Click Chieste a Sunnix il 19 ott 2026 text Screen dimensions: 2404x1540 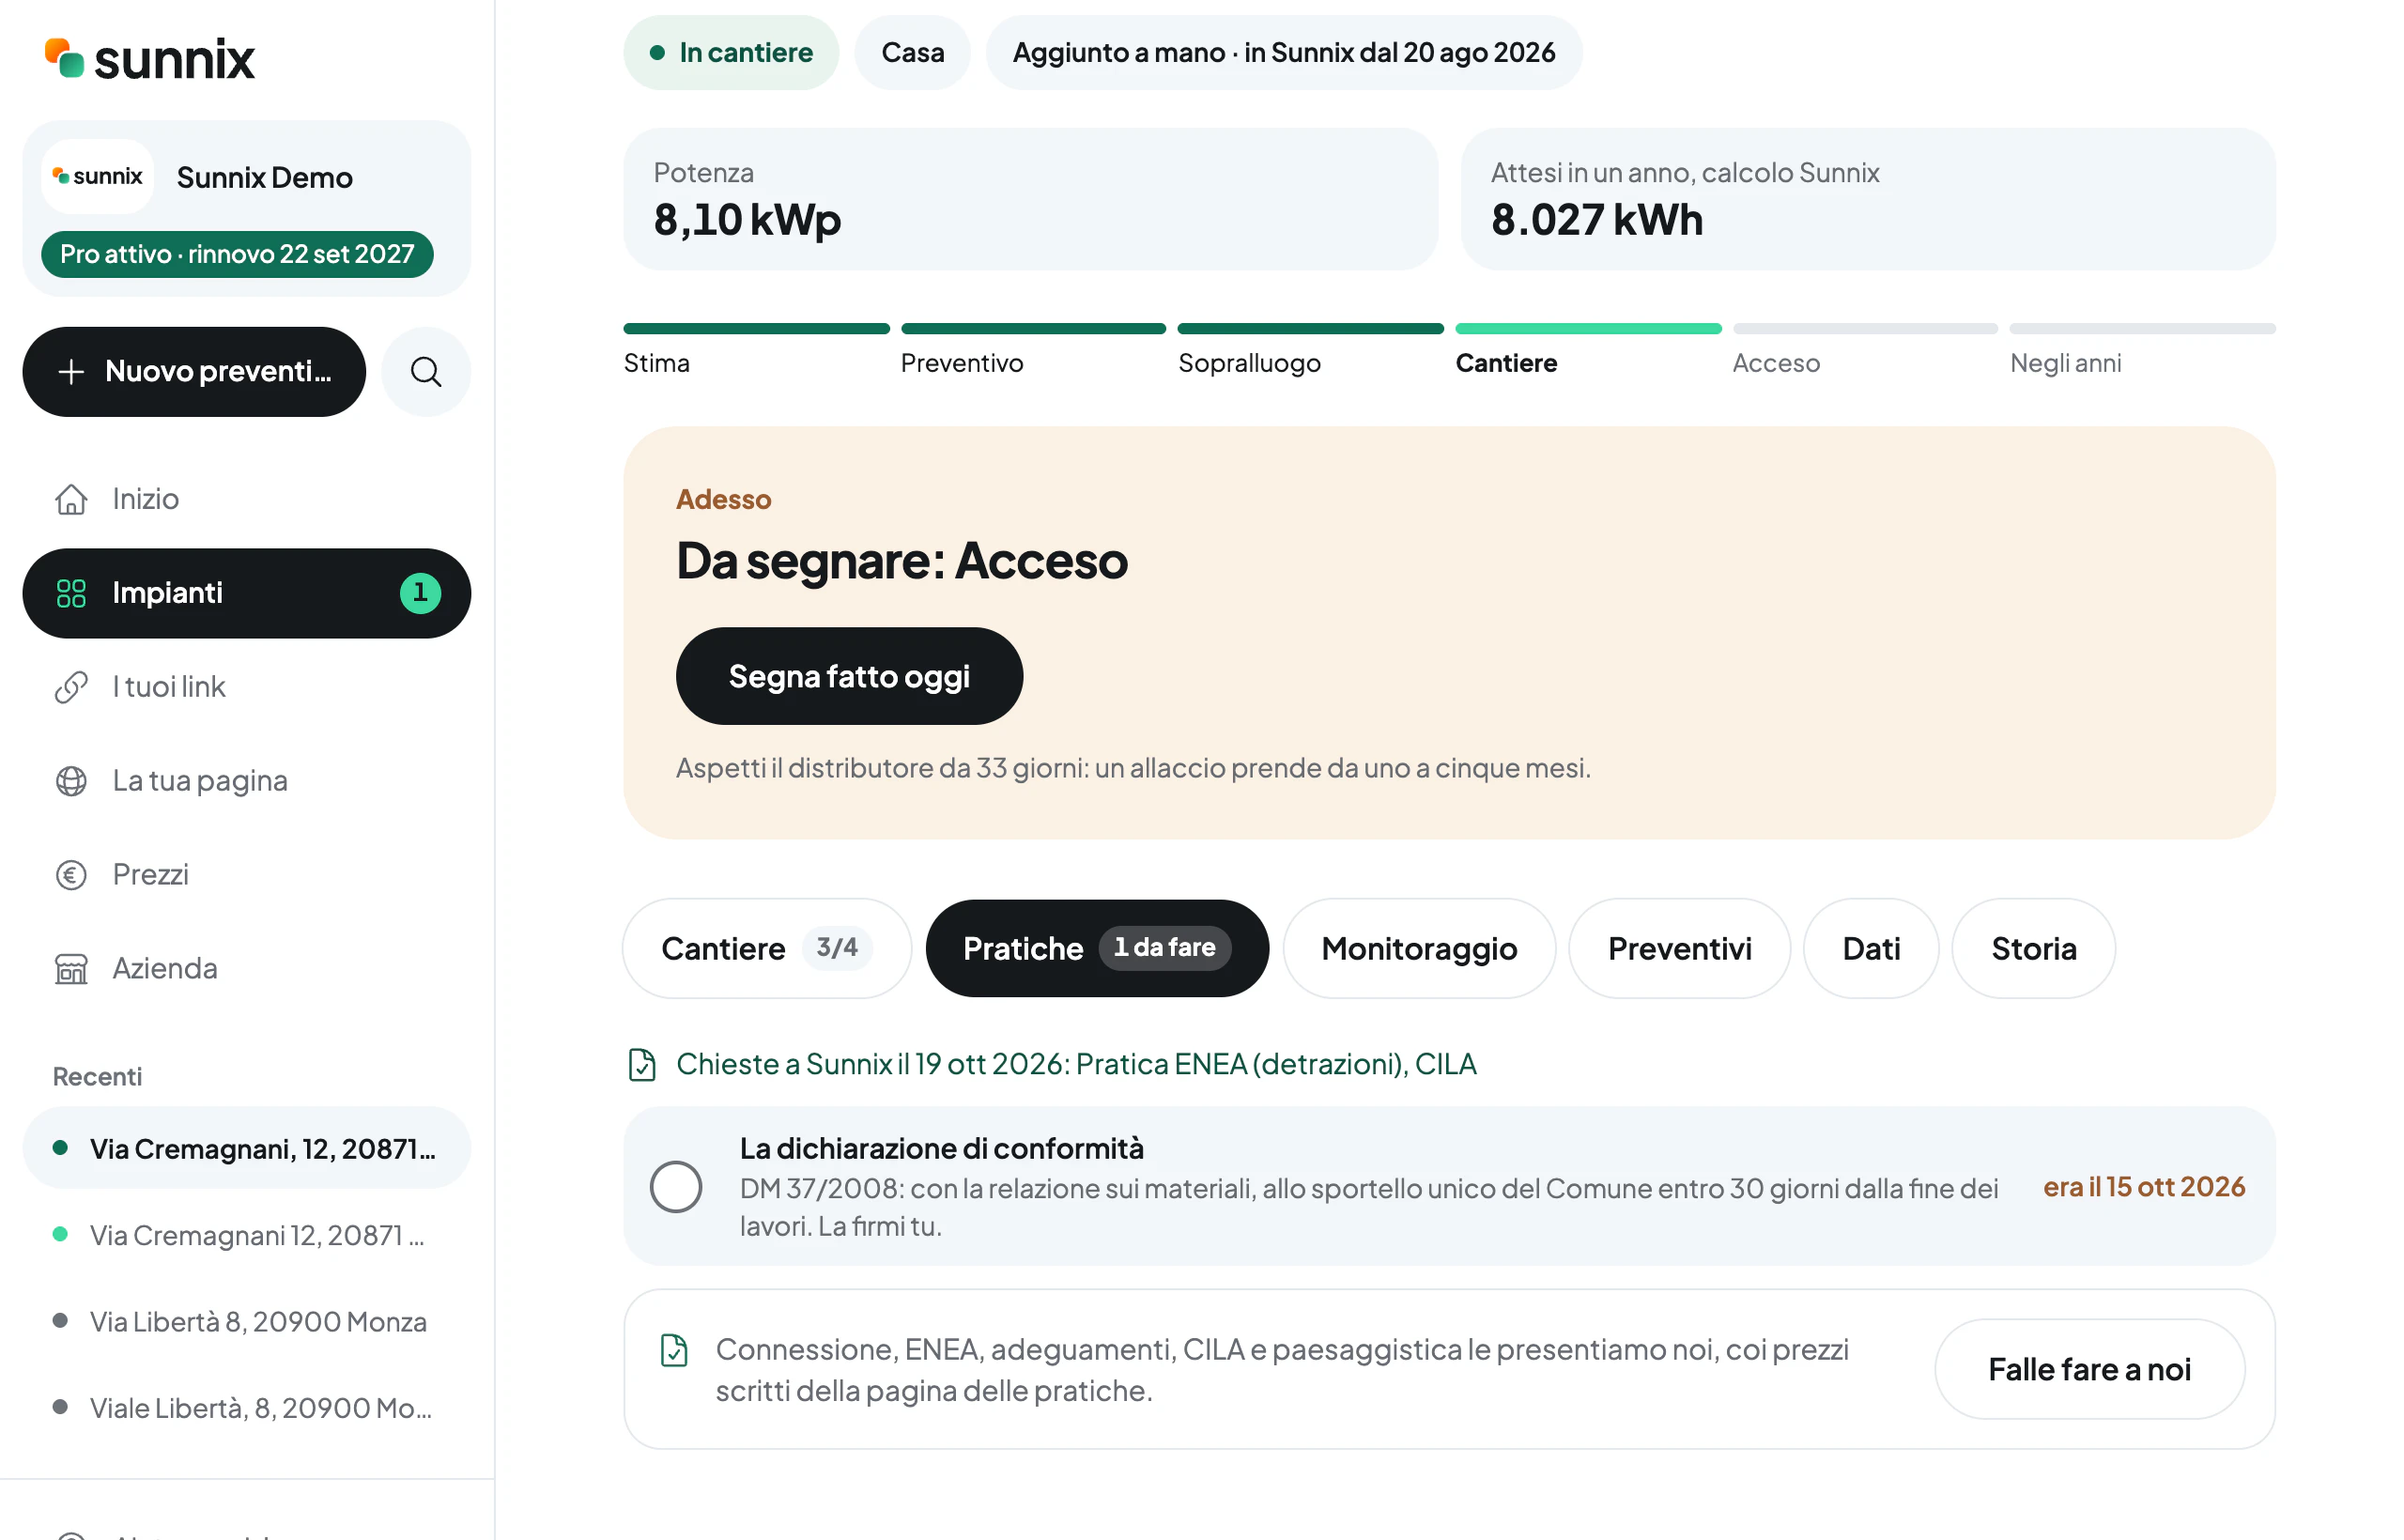pos(1075,1064)
